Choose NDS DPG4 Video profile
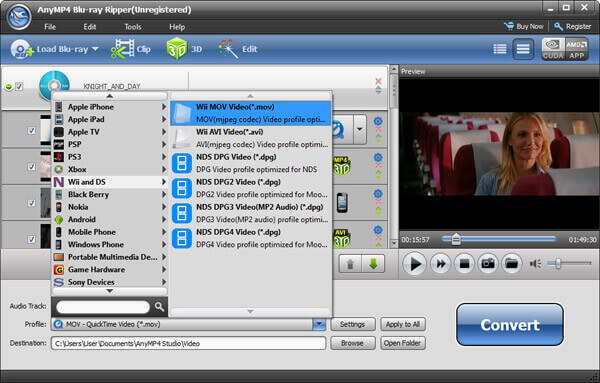The image size is (600, 383). coord(251,238)
